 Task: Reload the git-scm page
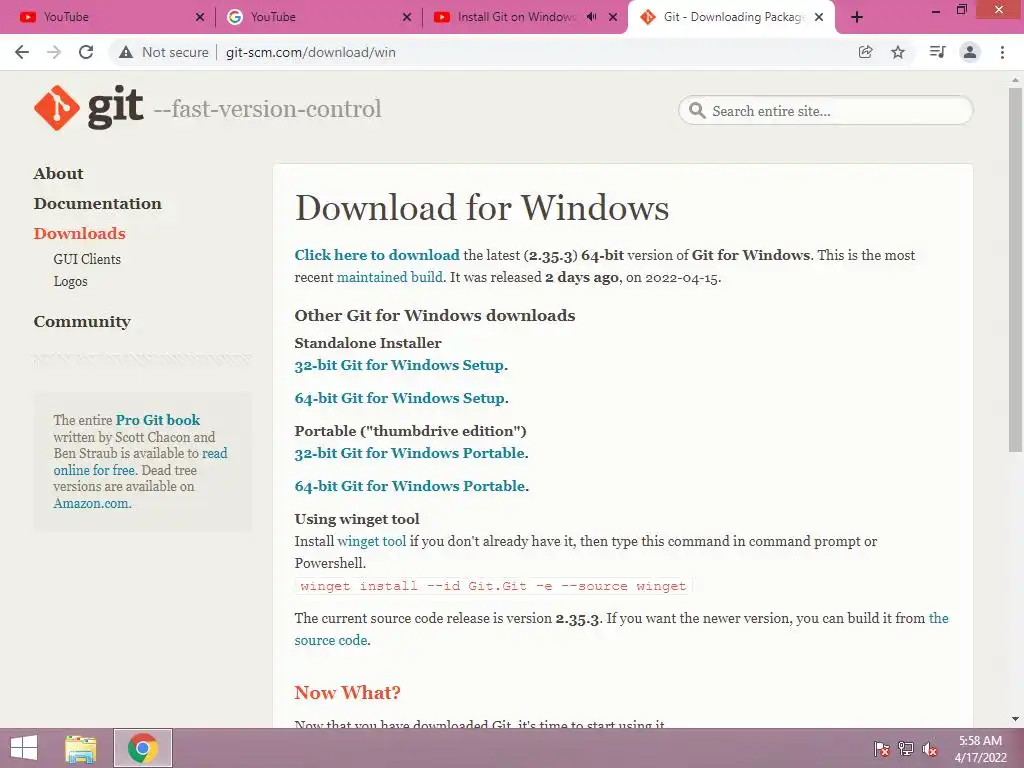(x=86, y=52)
